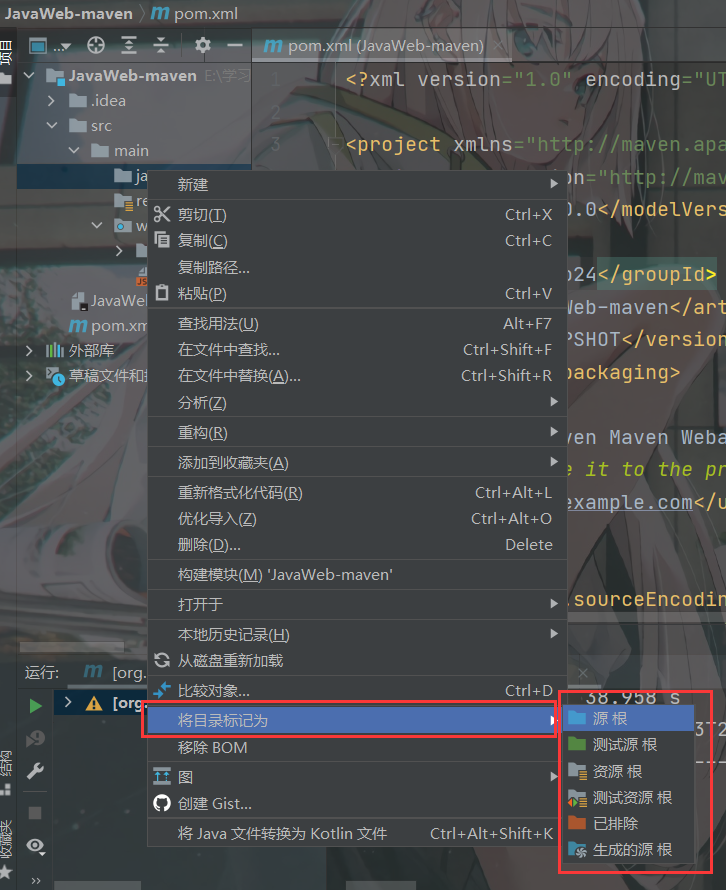726x890 pixels.
Task: Click the collapse all icon in Project toolbar
Action: tap(161, 45)
